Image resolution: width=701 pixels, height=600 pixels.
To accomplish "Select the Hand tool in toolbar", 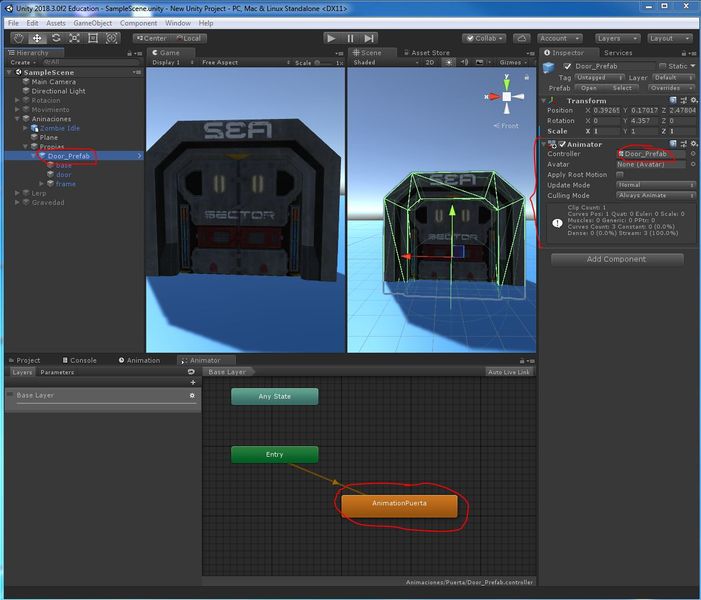I will (x=18, y=38).
